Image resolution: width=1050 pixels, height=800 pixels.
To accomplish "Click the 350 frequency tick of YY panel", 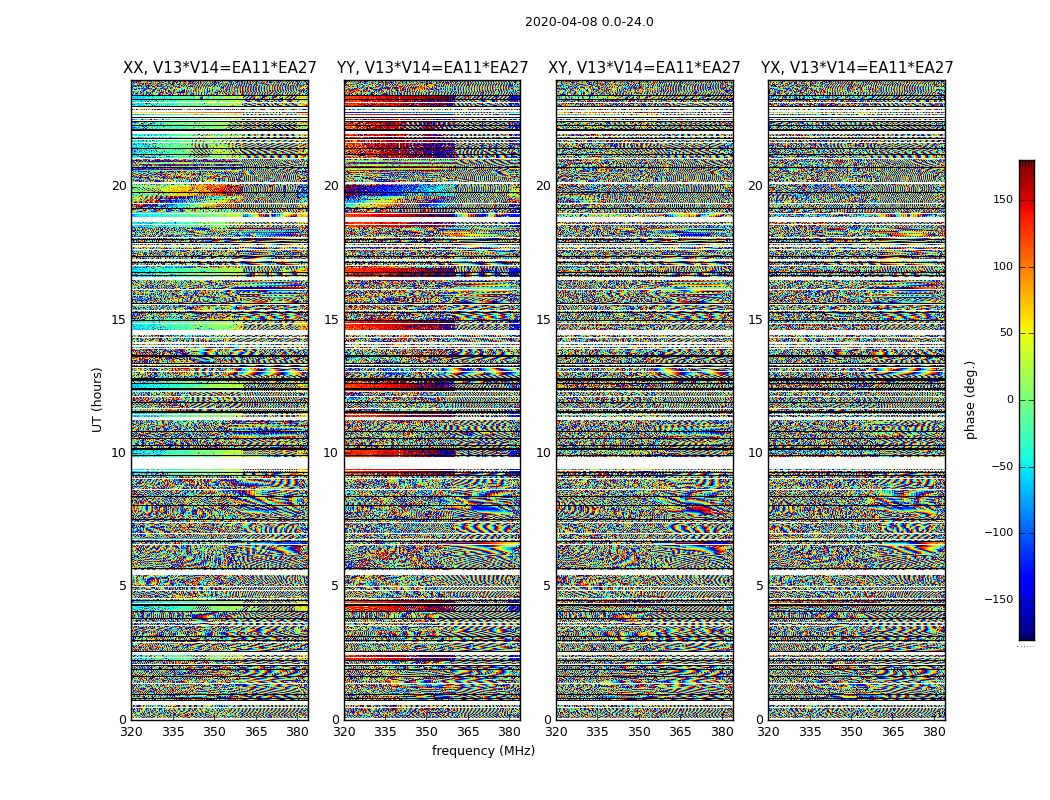I will (x=427, y=732).
